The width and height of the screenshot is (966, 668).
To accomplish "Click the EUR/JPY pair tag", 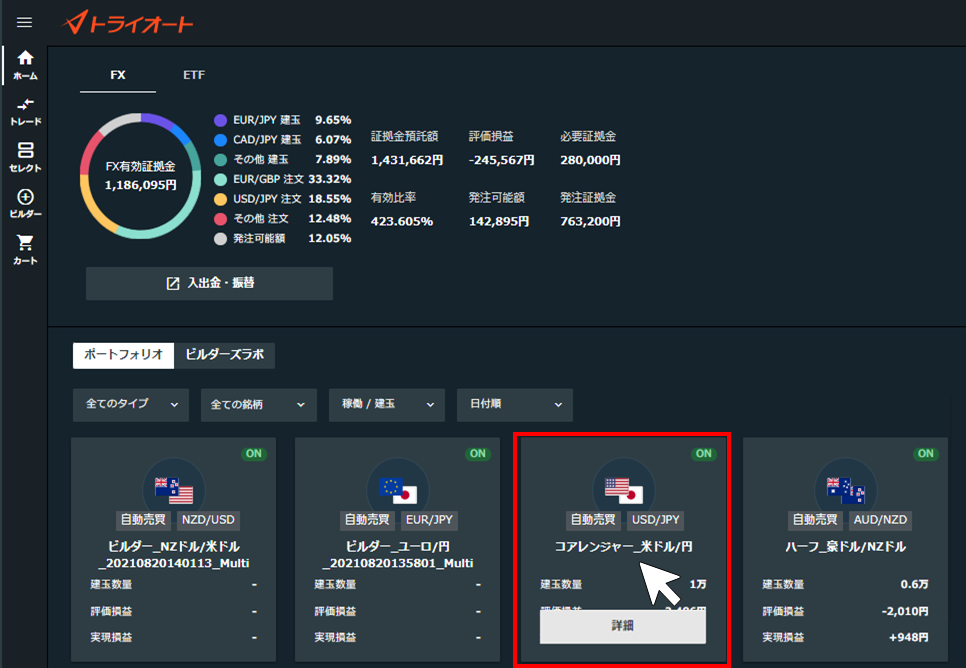I will click(429, 519).
